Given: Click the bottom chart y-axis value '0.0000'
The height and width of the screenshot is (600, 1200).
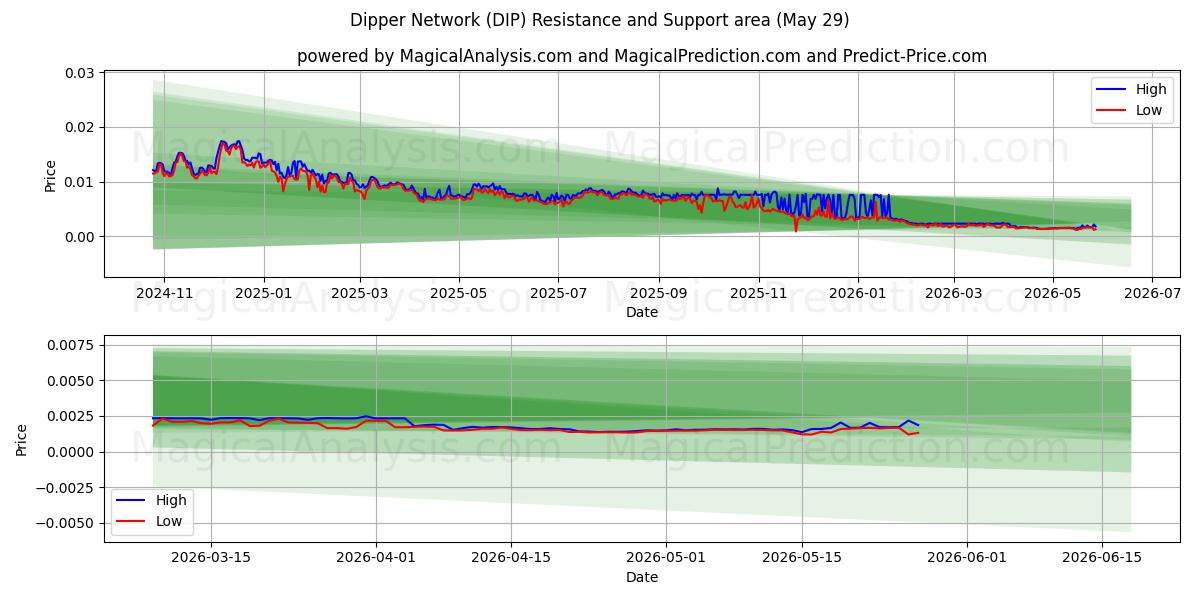Looking at the screenshot, I should point(72,452).
